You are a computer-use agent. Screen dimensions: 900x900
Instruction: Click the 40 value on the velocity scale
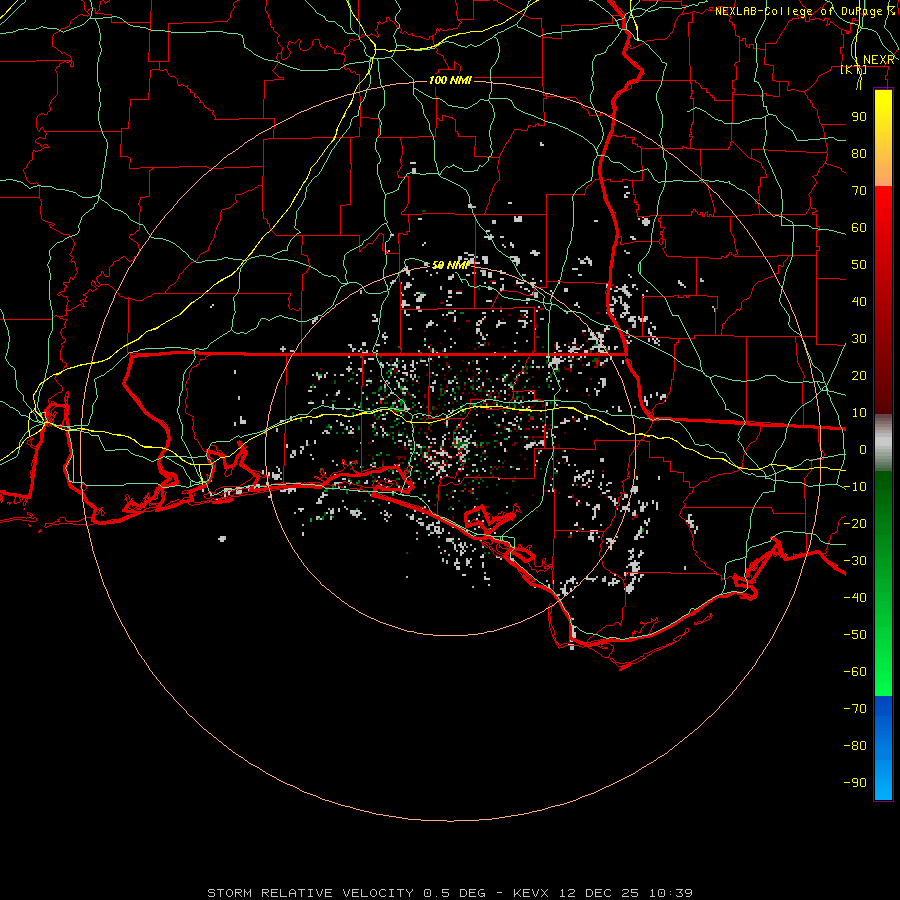(x=859, y=302)
